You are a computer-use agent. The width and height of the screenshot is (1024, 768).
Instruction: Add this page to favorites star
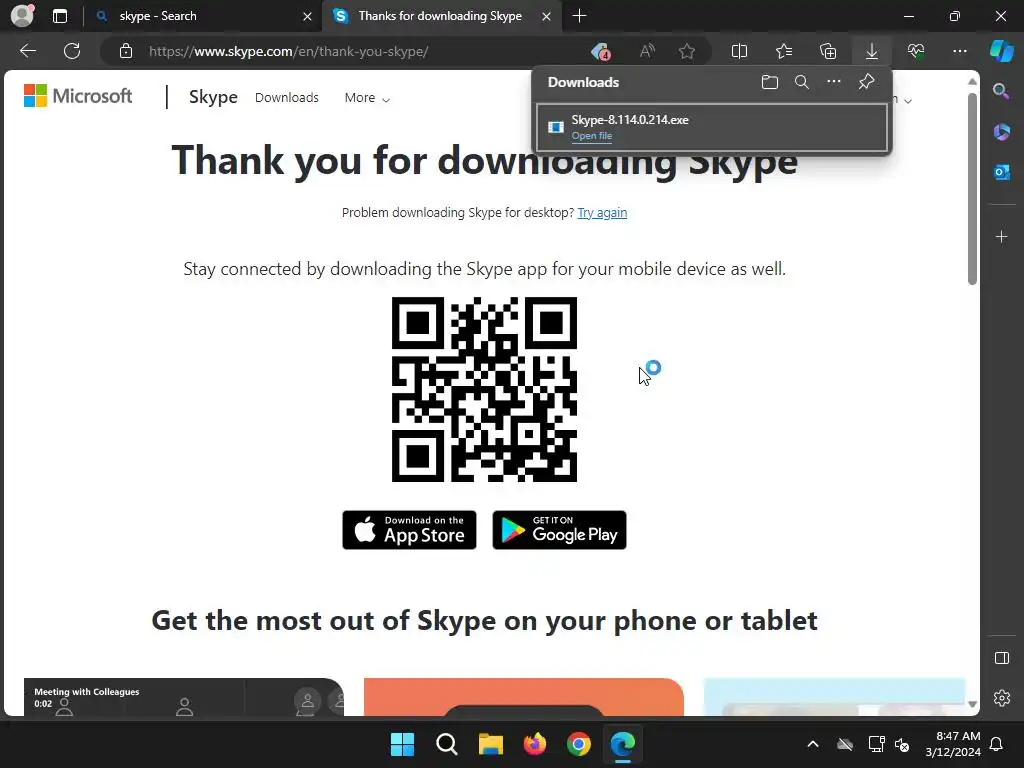[686, 51]
